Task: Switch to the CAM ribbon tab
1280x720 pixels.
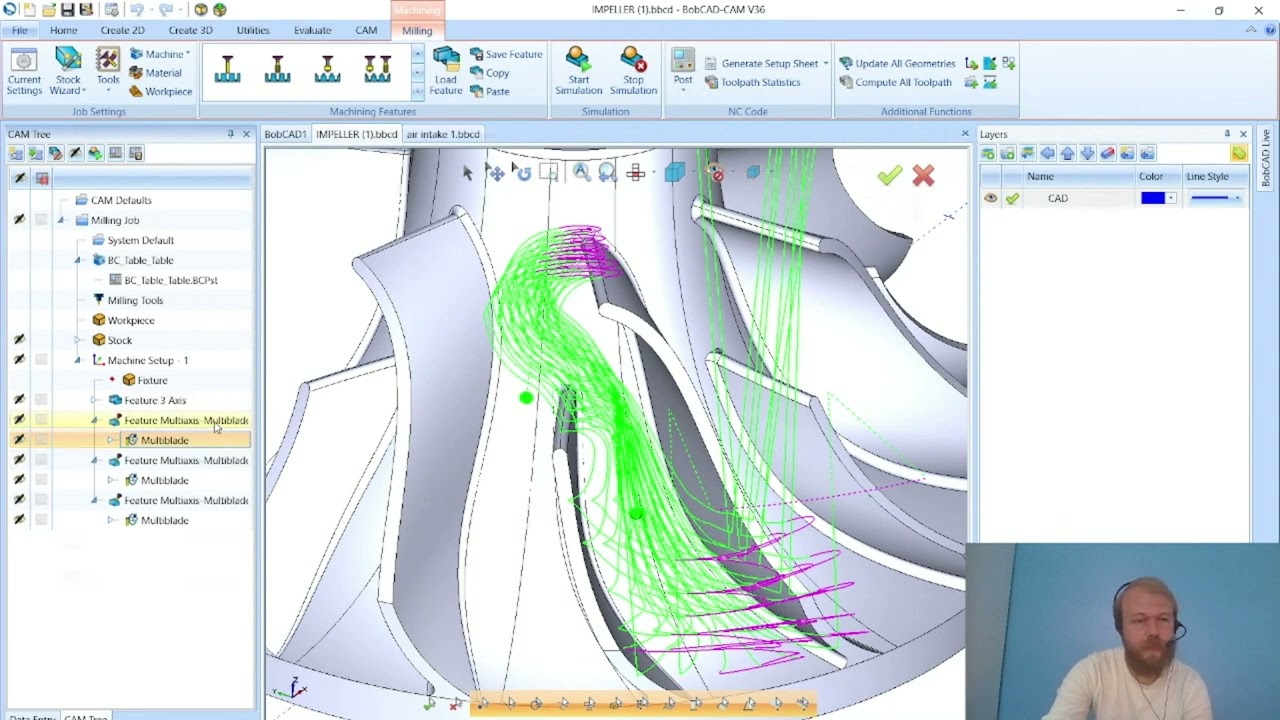Action: (x=366, y=30)
